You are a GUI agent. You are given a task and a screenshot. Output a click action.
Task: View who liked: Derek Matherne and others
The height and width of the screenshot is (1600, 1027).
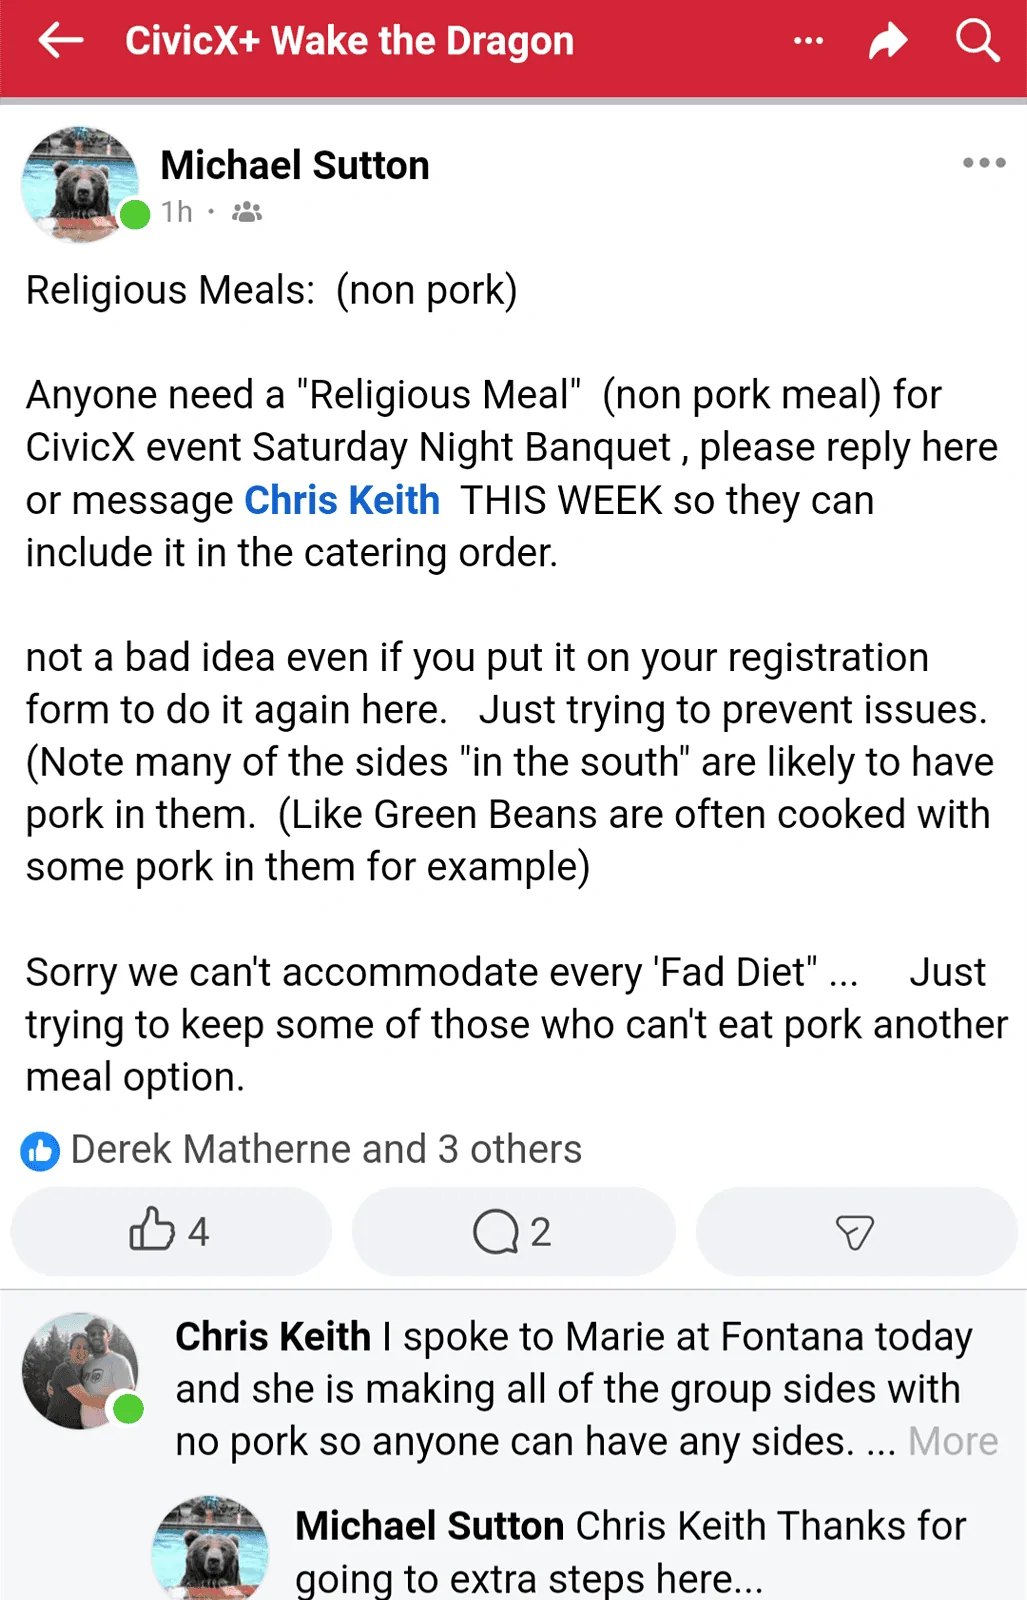coord(326,1150)
